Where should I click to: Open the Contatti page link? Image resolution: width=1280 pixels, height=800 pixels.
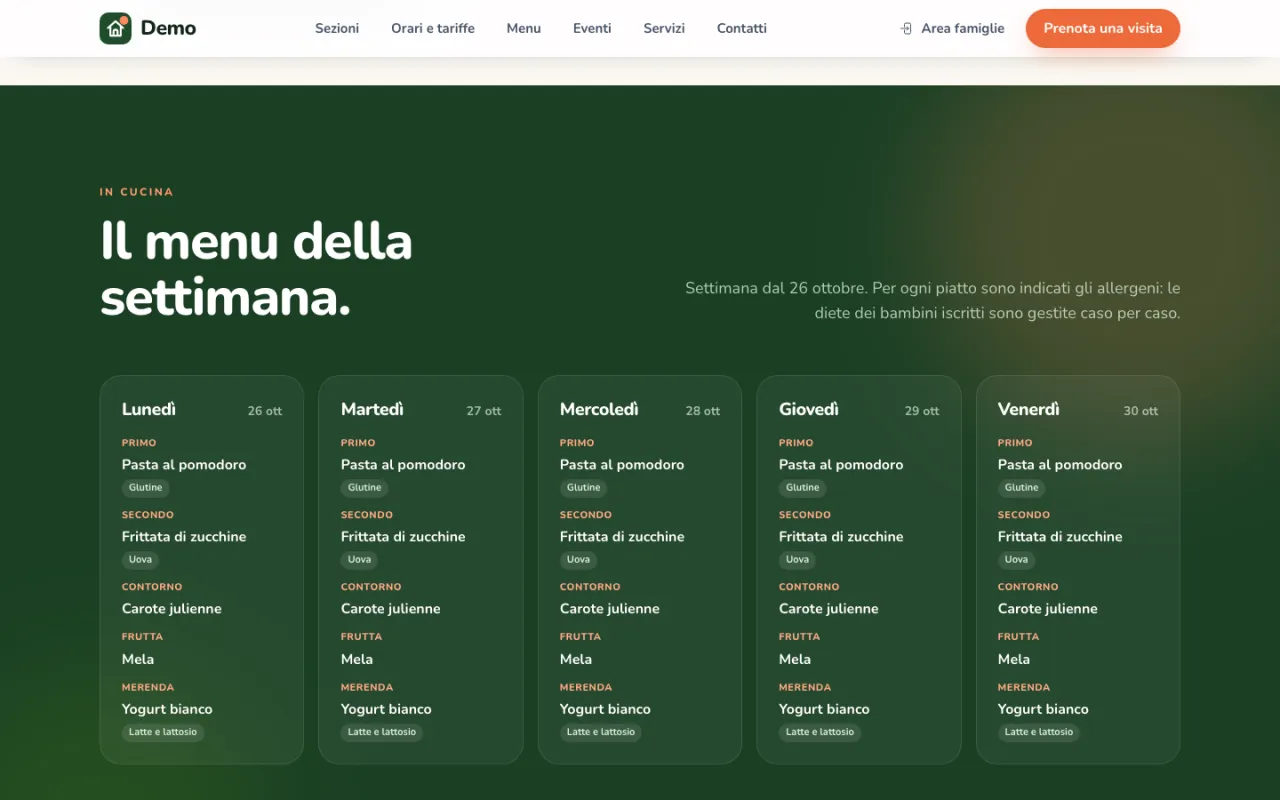click(742, 28)
